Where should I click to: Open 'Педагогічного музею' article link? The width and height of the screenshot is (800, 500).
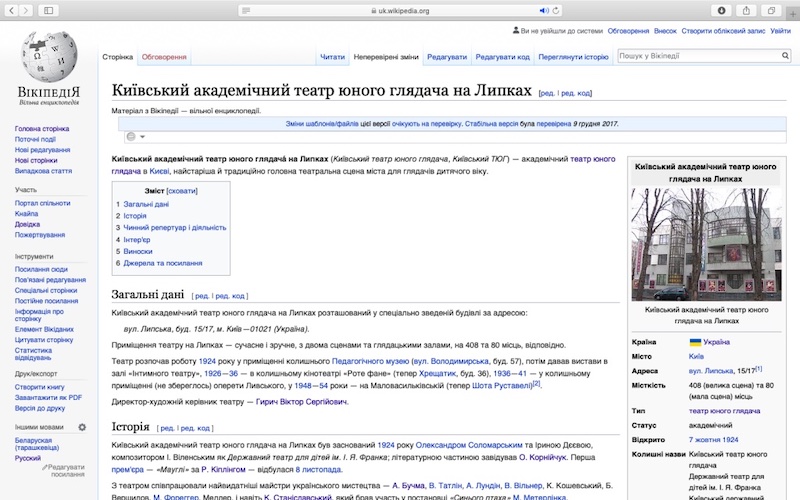point(370,361)
